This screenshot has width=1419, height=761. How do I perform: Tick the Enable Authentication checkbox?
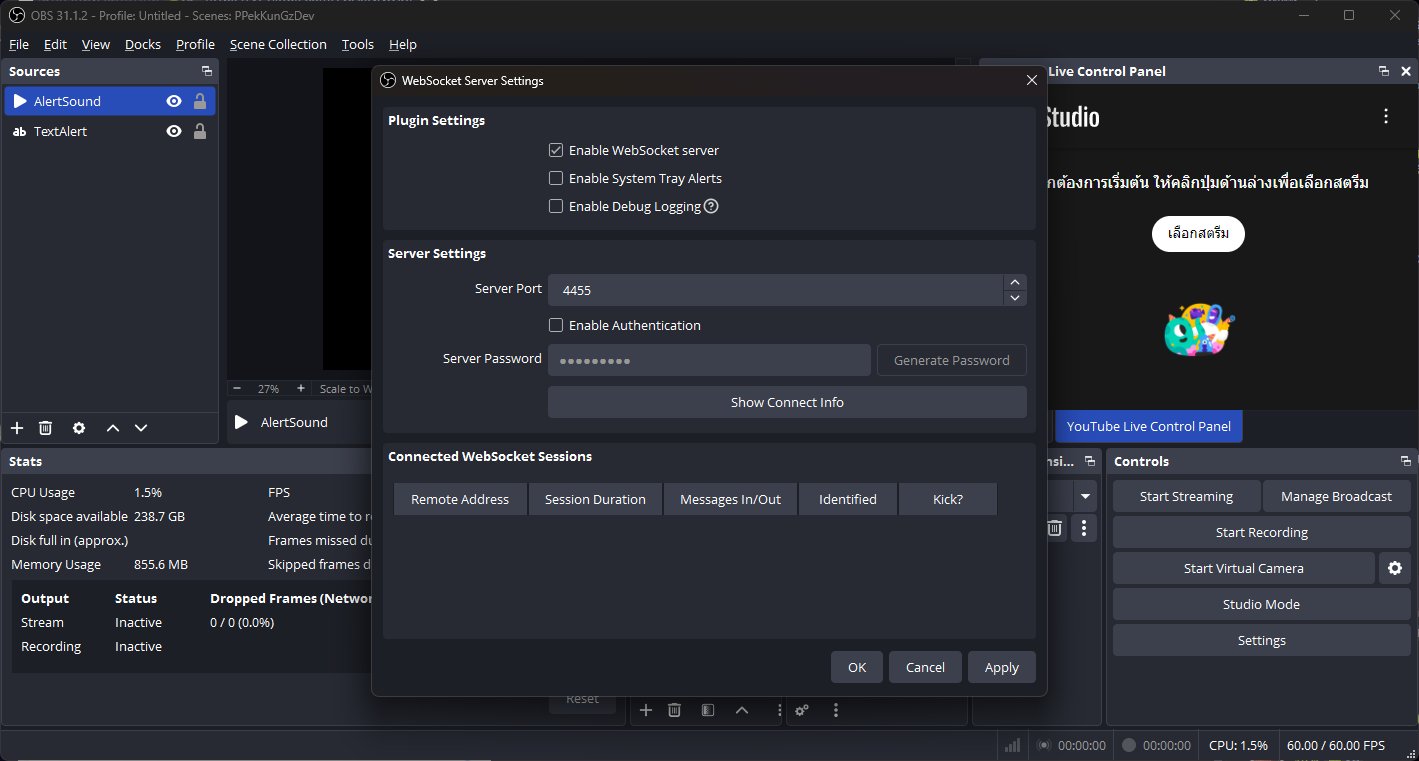[556, 325]
